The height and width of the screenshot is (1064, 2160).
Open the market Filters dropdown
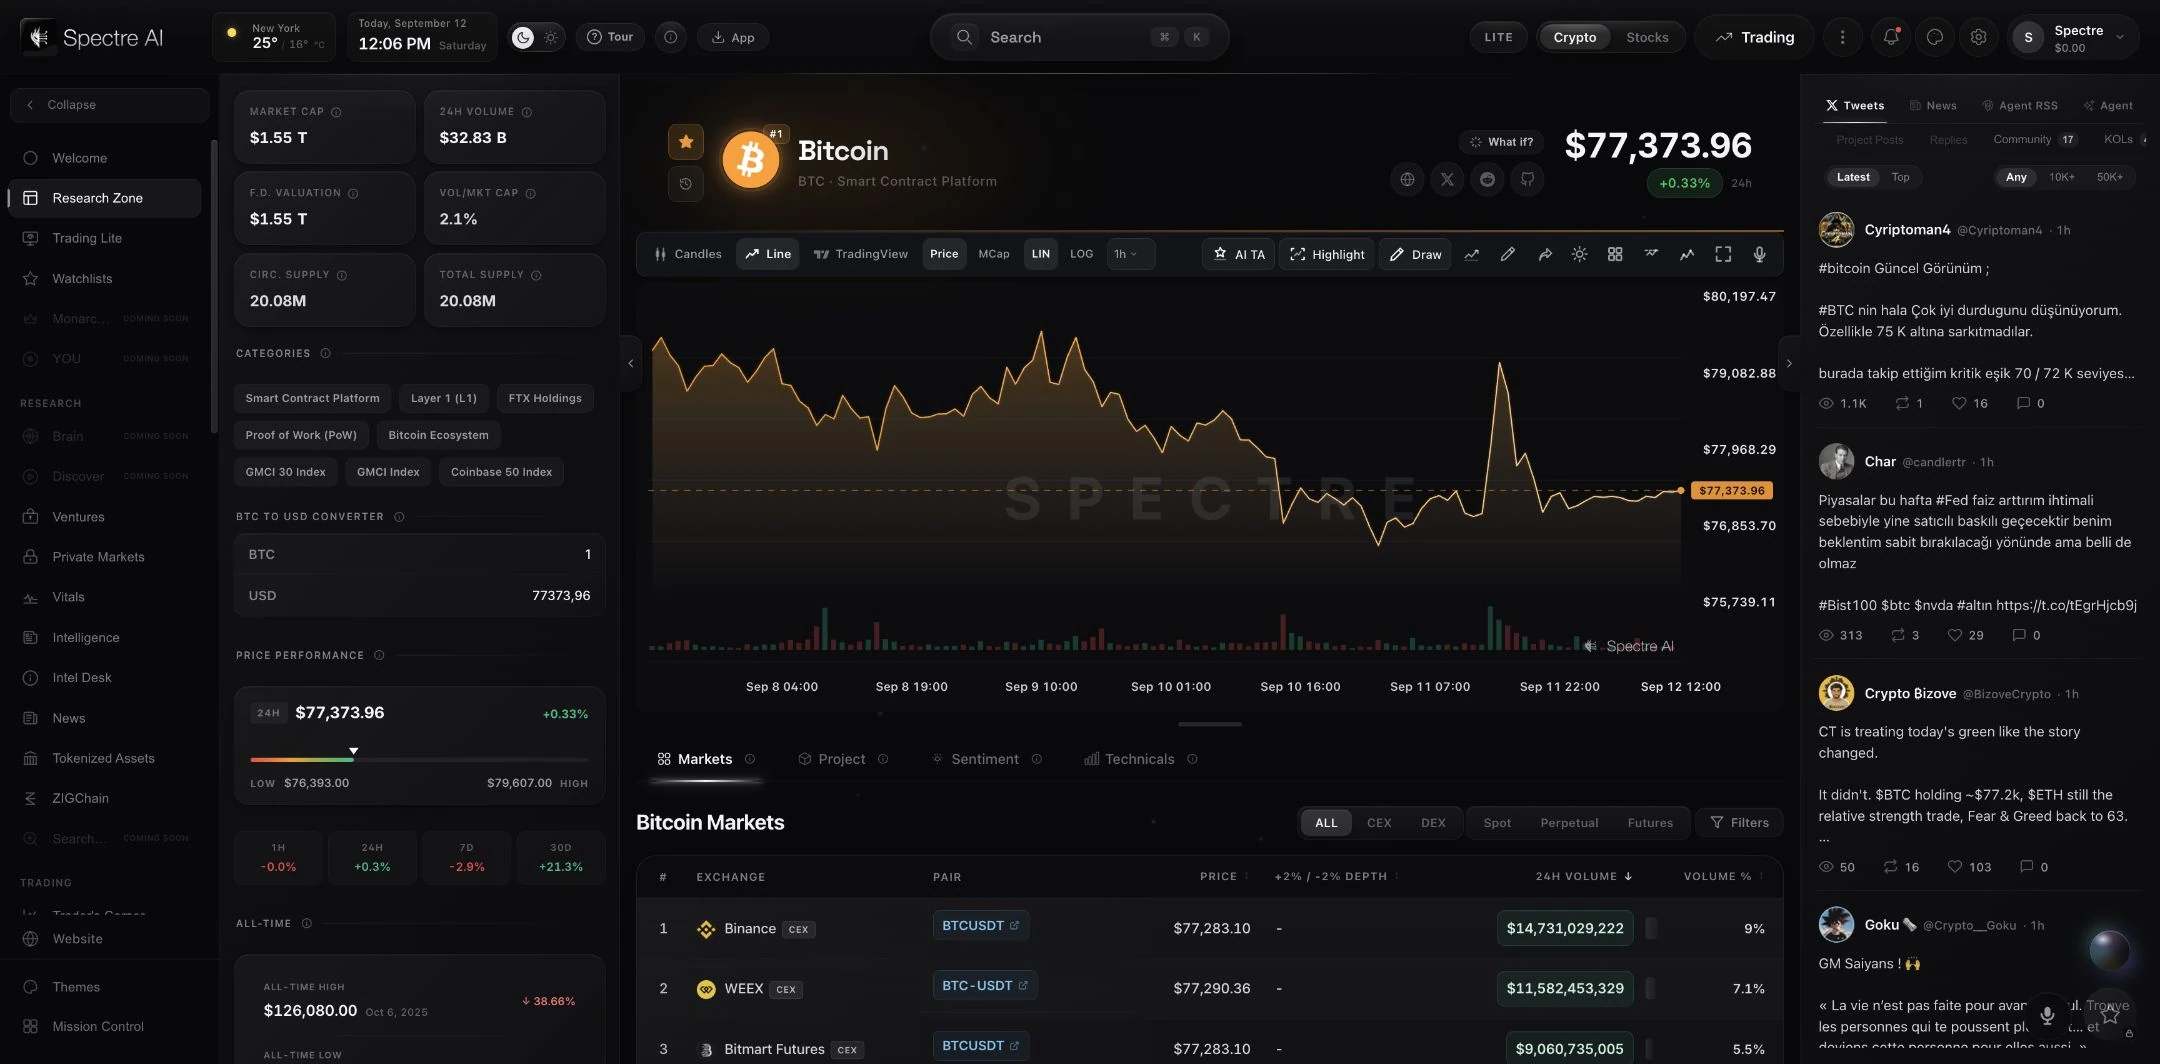pos(1740,823)
